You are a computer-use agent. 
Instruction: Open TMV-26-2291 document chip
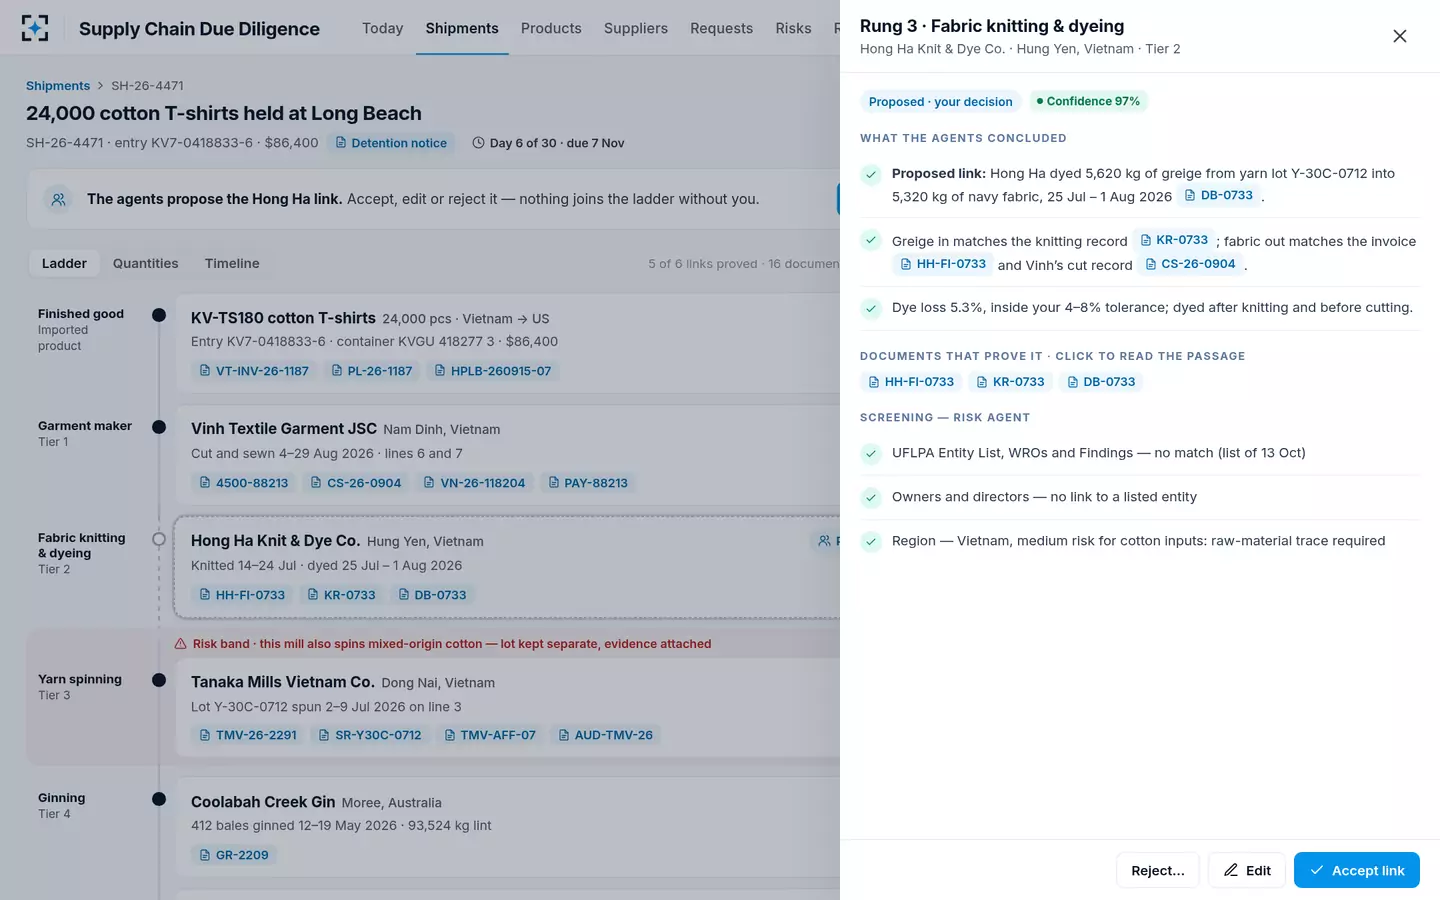247,735
